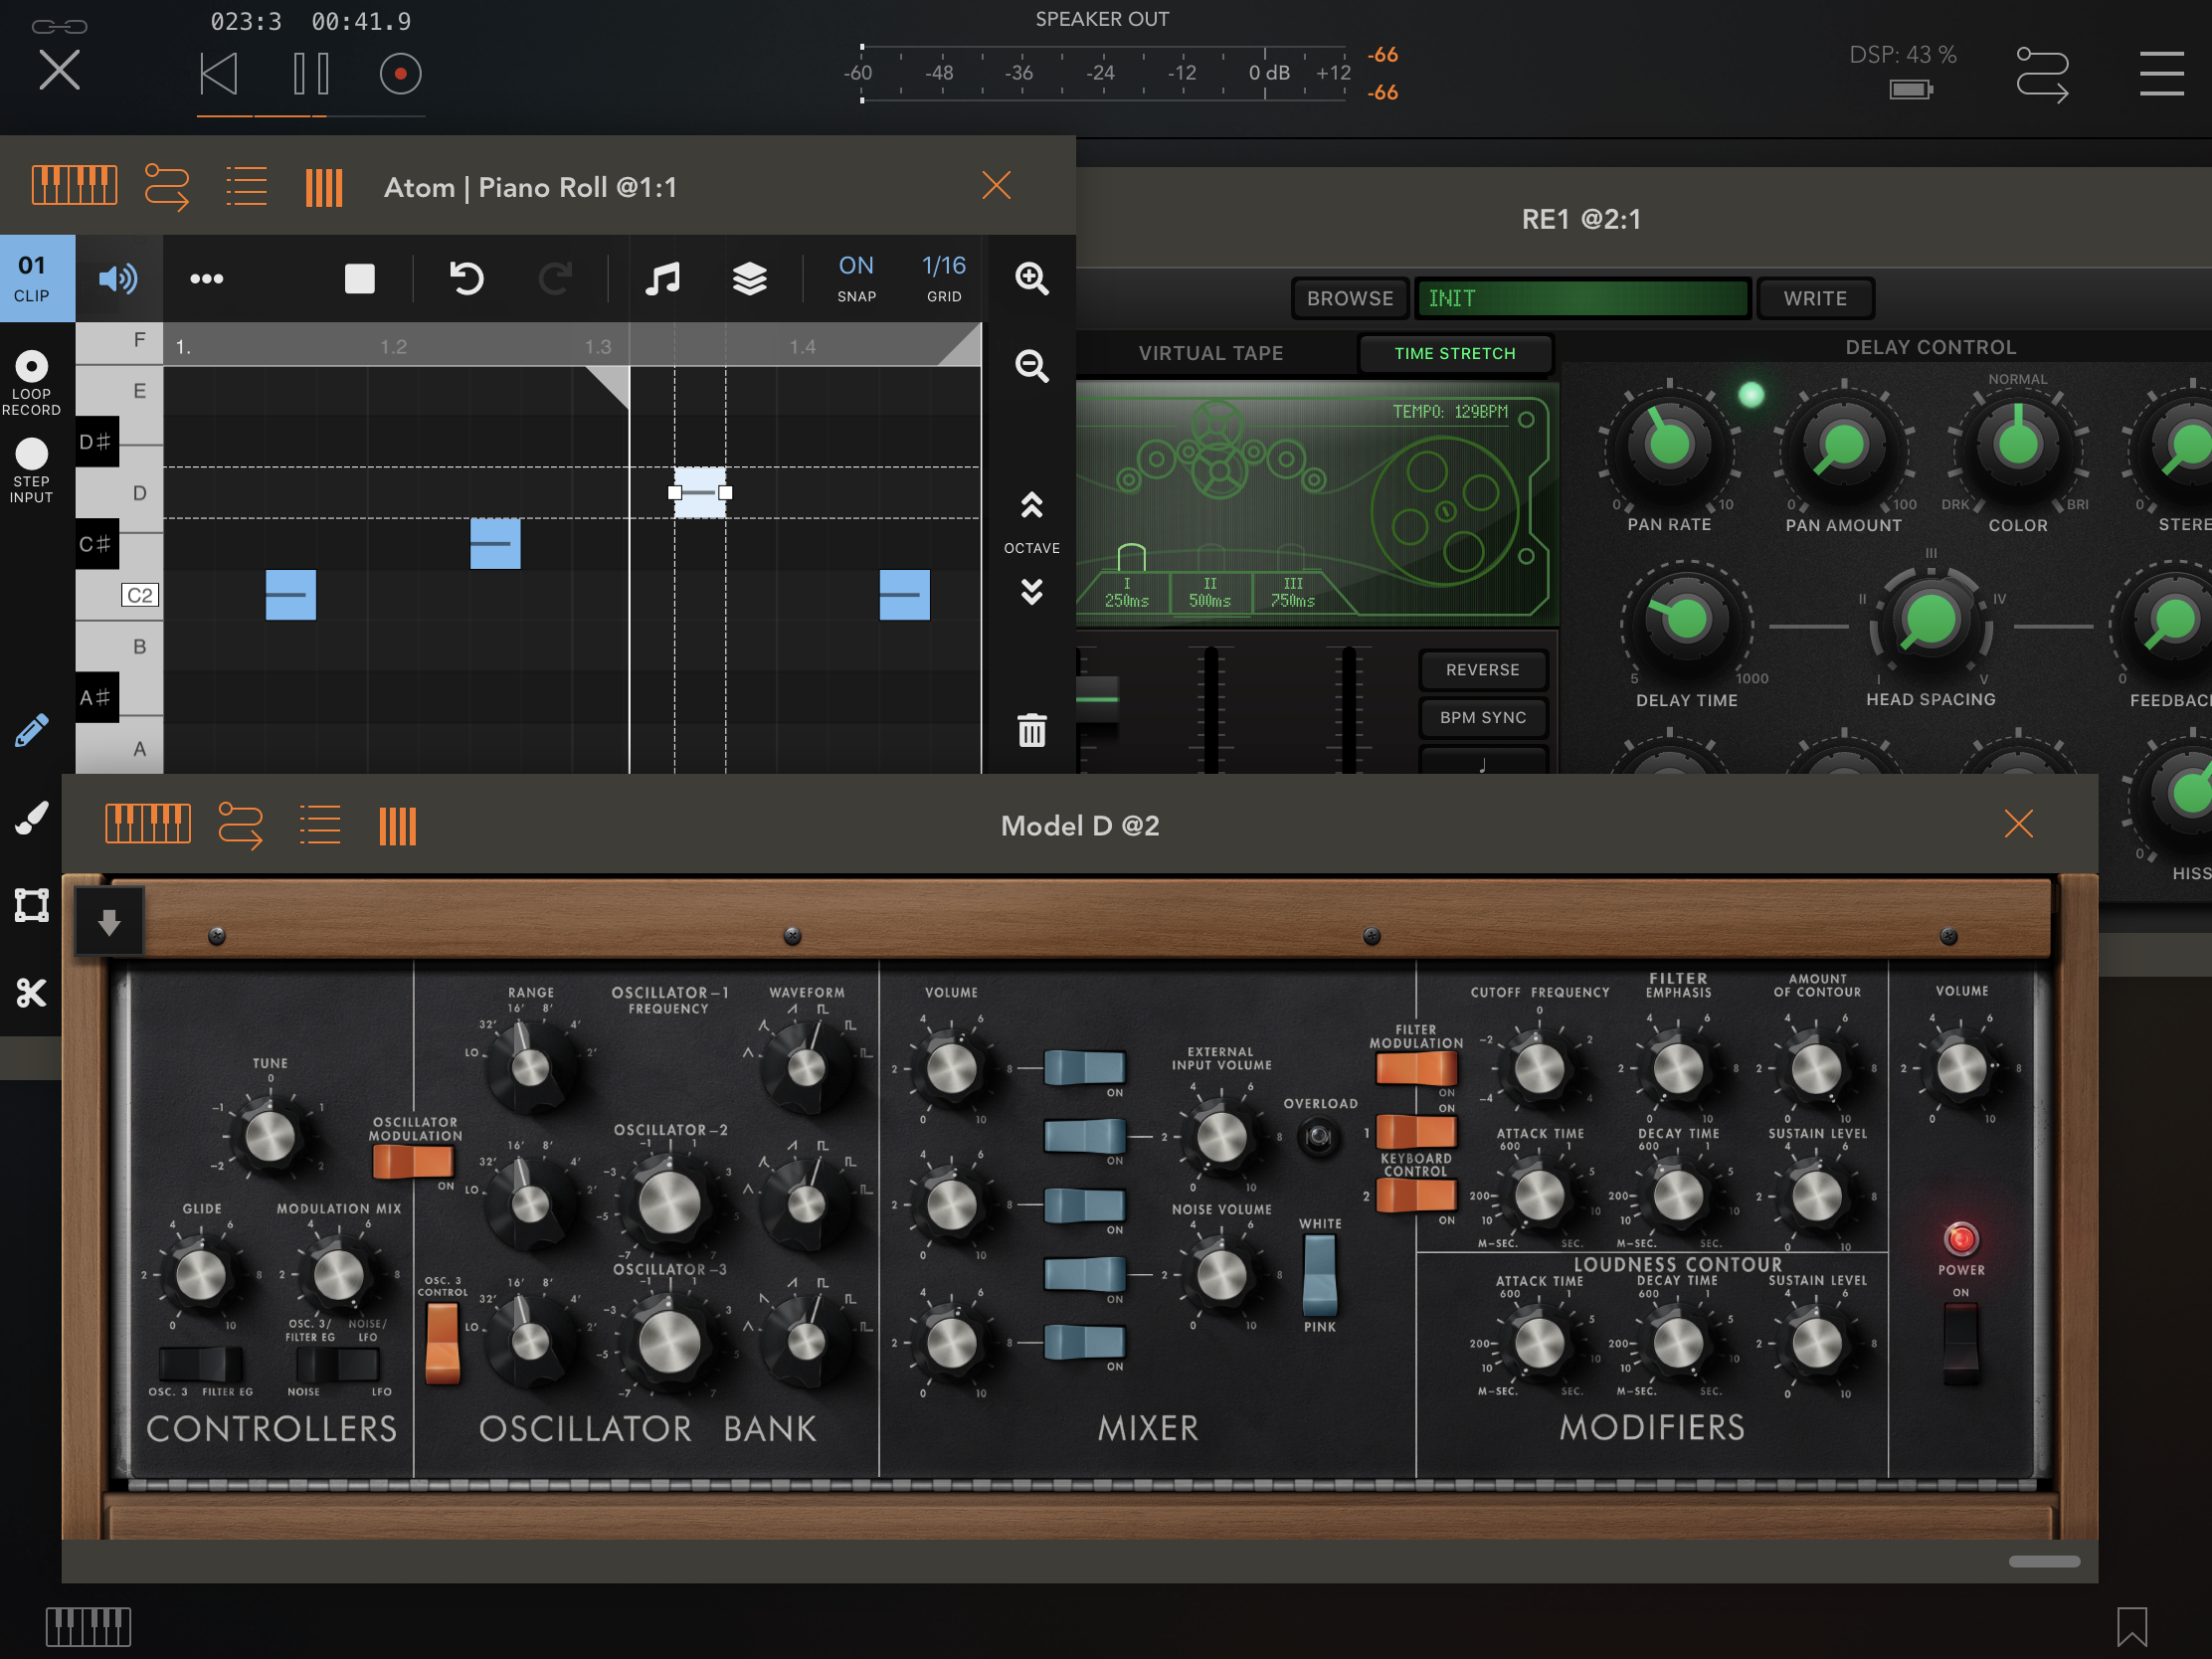
Task: Select tape head I 250ms
Action: (1127, 592)
